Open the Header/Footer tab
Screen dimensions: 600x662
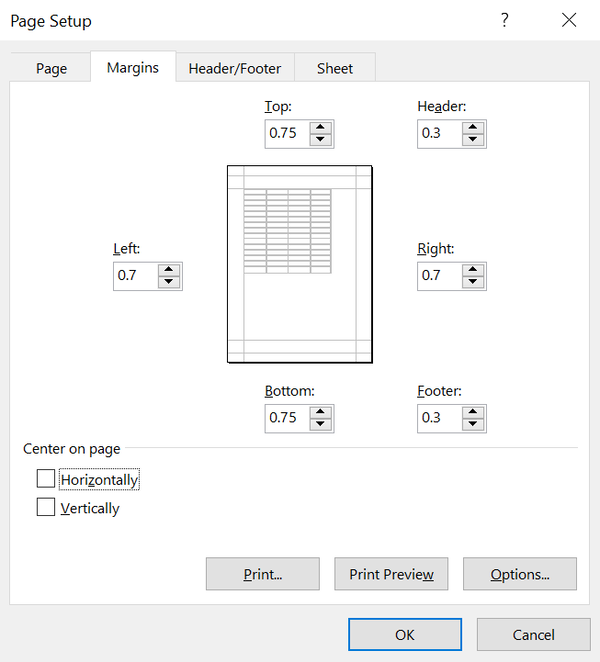[x=235, y=68]
